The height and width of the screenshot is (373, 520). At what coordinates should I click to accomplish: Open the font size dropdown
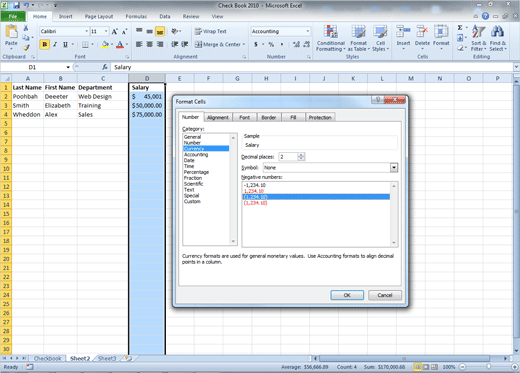pos(106,31)
